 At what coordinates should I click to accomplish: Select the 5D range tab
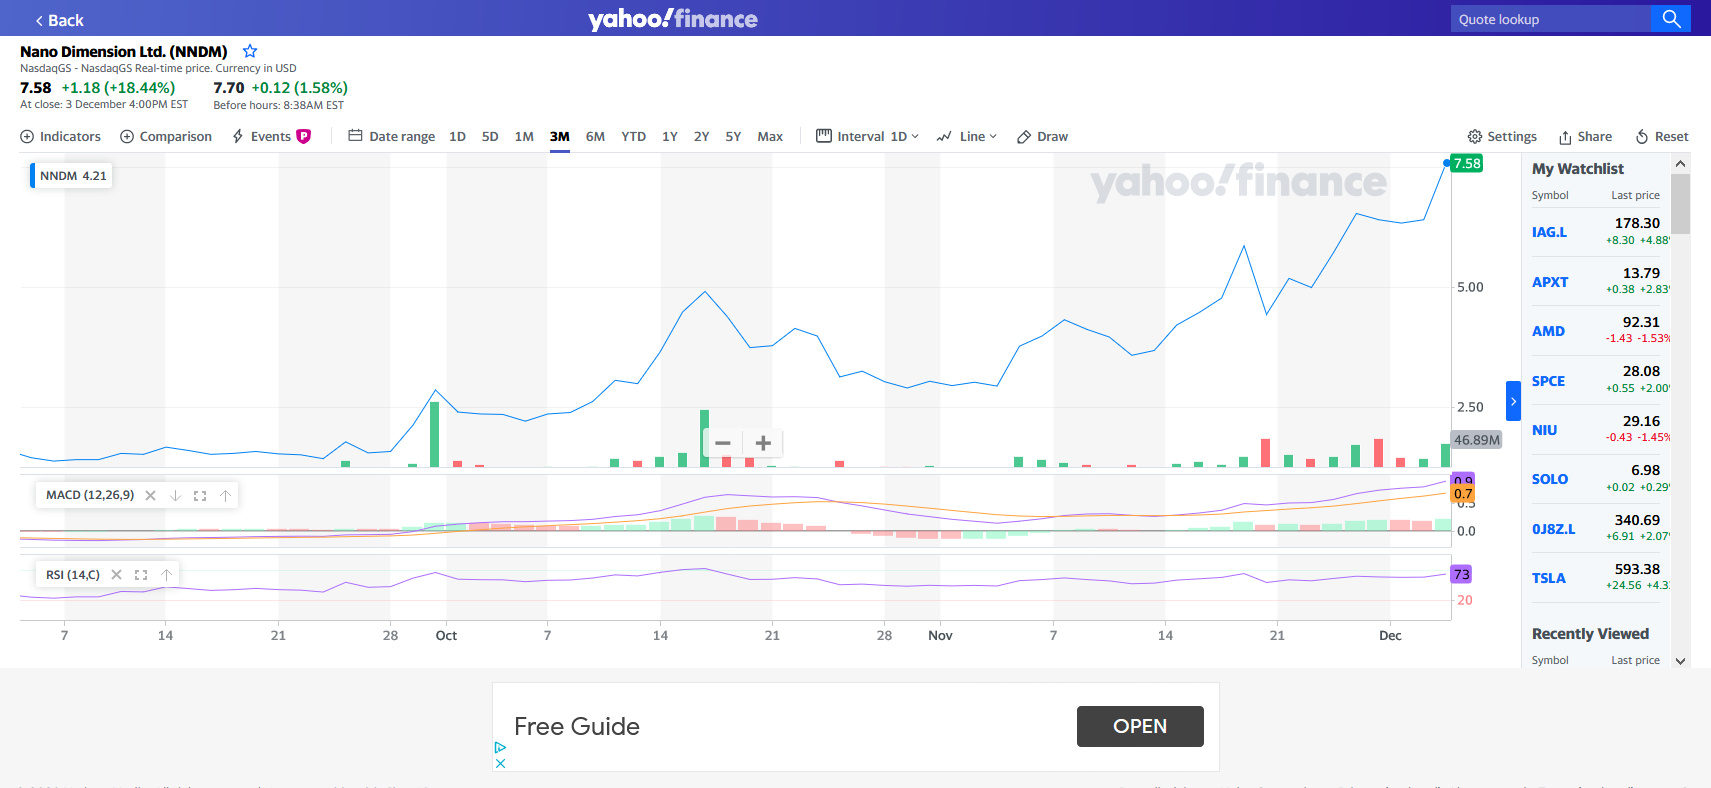(490, 136)
